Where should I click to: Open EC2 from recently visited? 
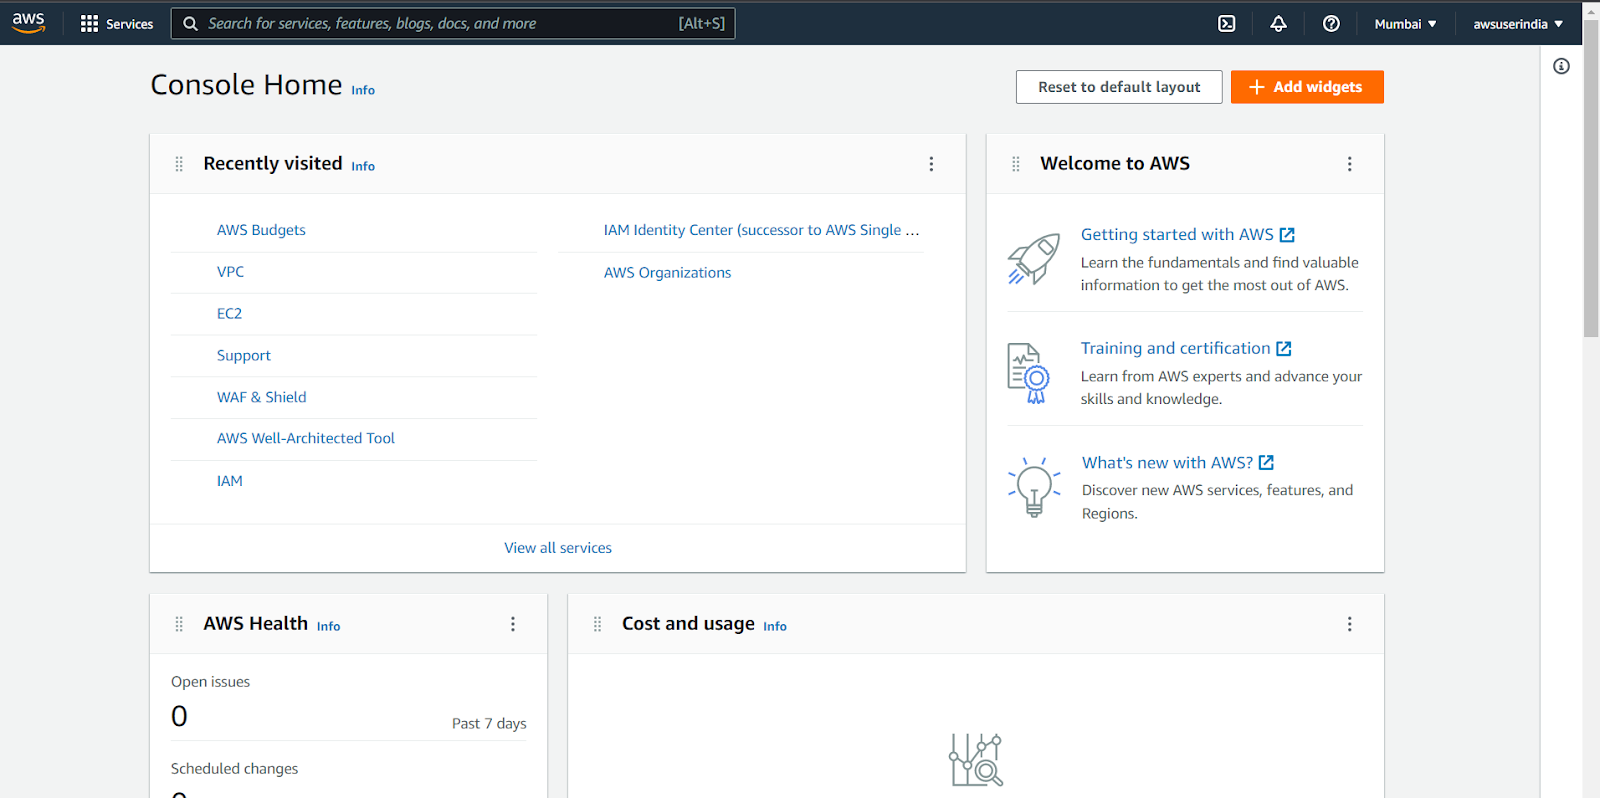pyautogui.click(x=229, y=314)
